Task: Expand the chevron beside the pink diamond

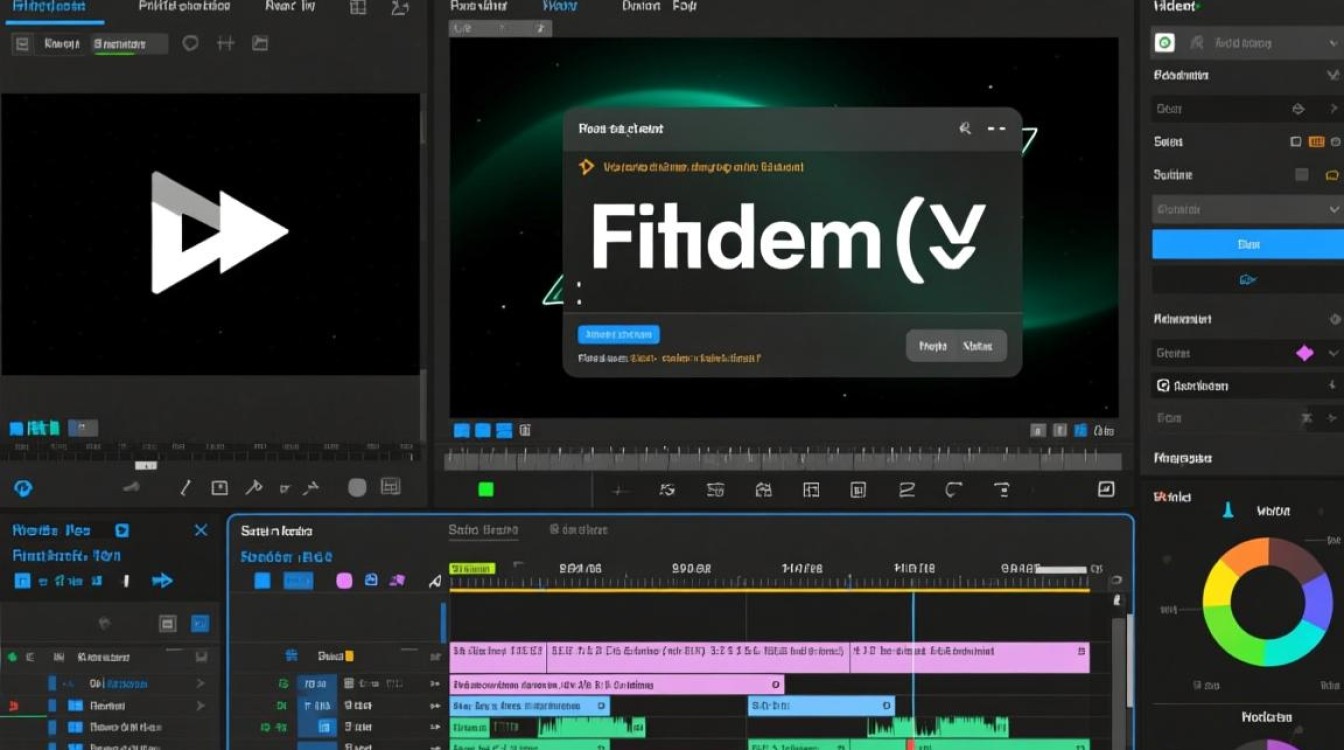Action: click(x=1334, y=353)
